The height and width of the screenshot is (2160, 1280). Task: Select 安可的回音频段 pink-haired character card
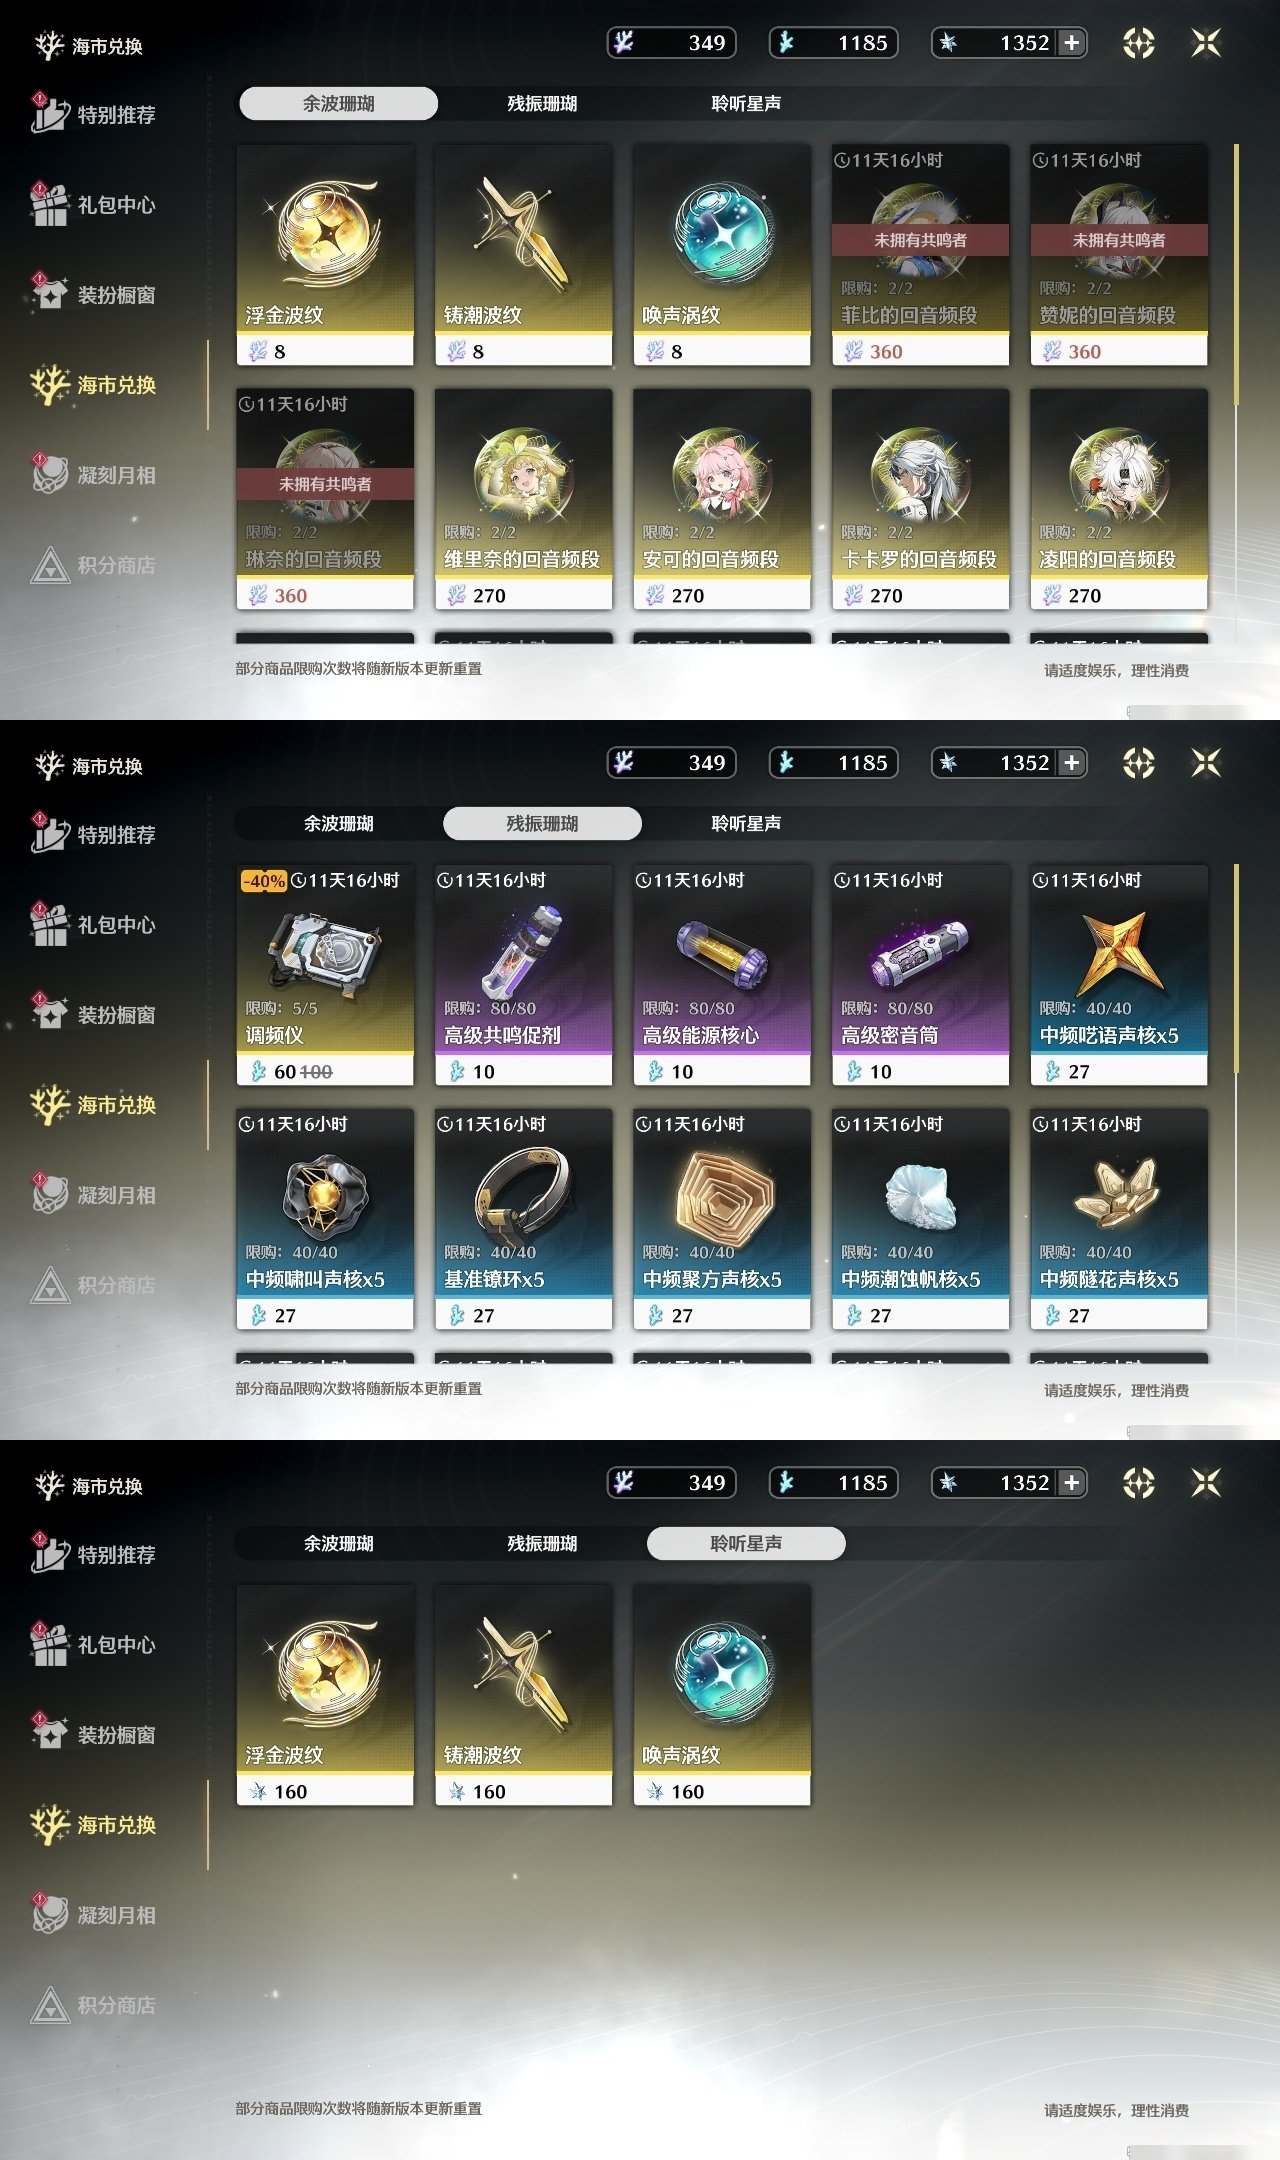[x=722, y=499]
